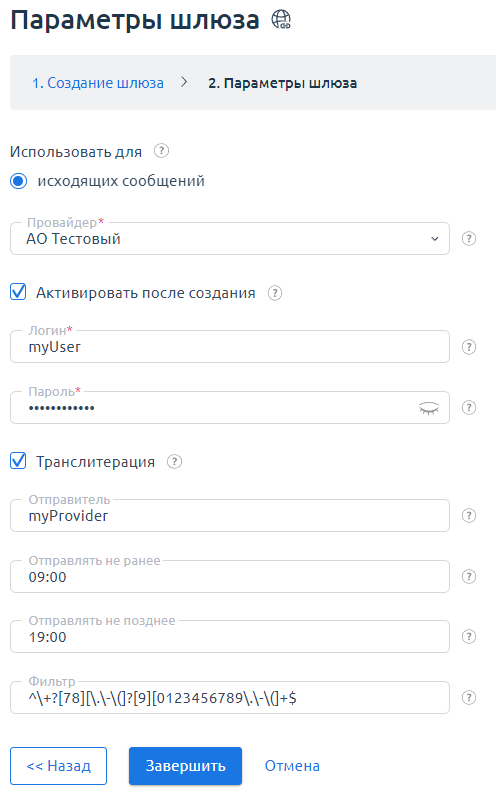The image size is (496, 793).
Task: Click the << Назад button
Action: pyautogui.click(x=58, y=766)
